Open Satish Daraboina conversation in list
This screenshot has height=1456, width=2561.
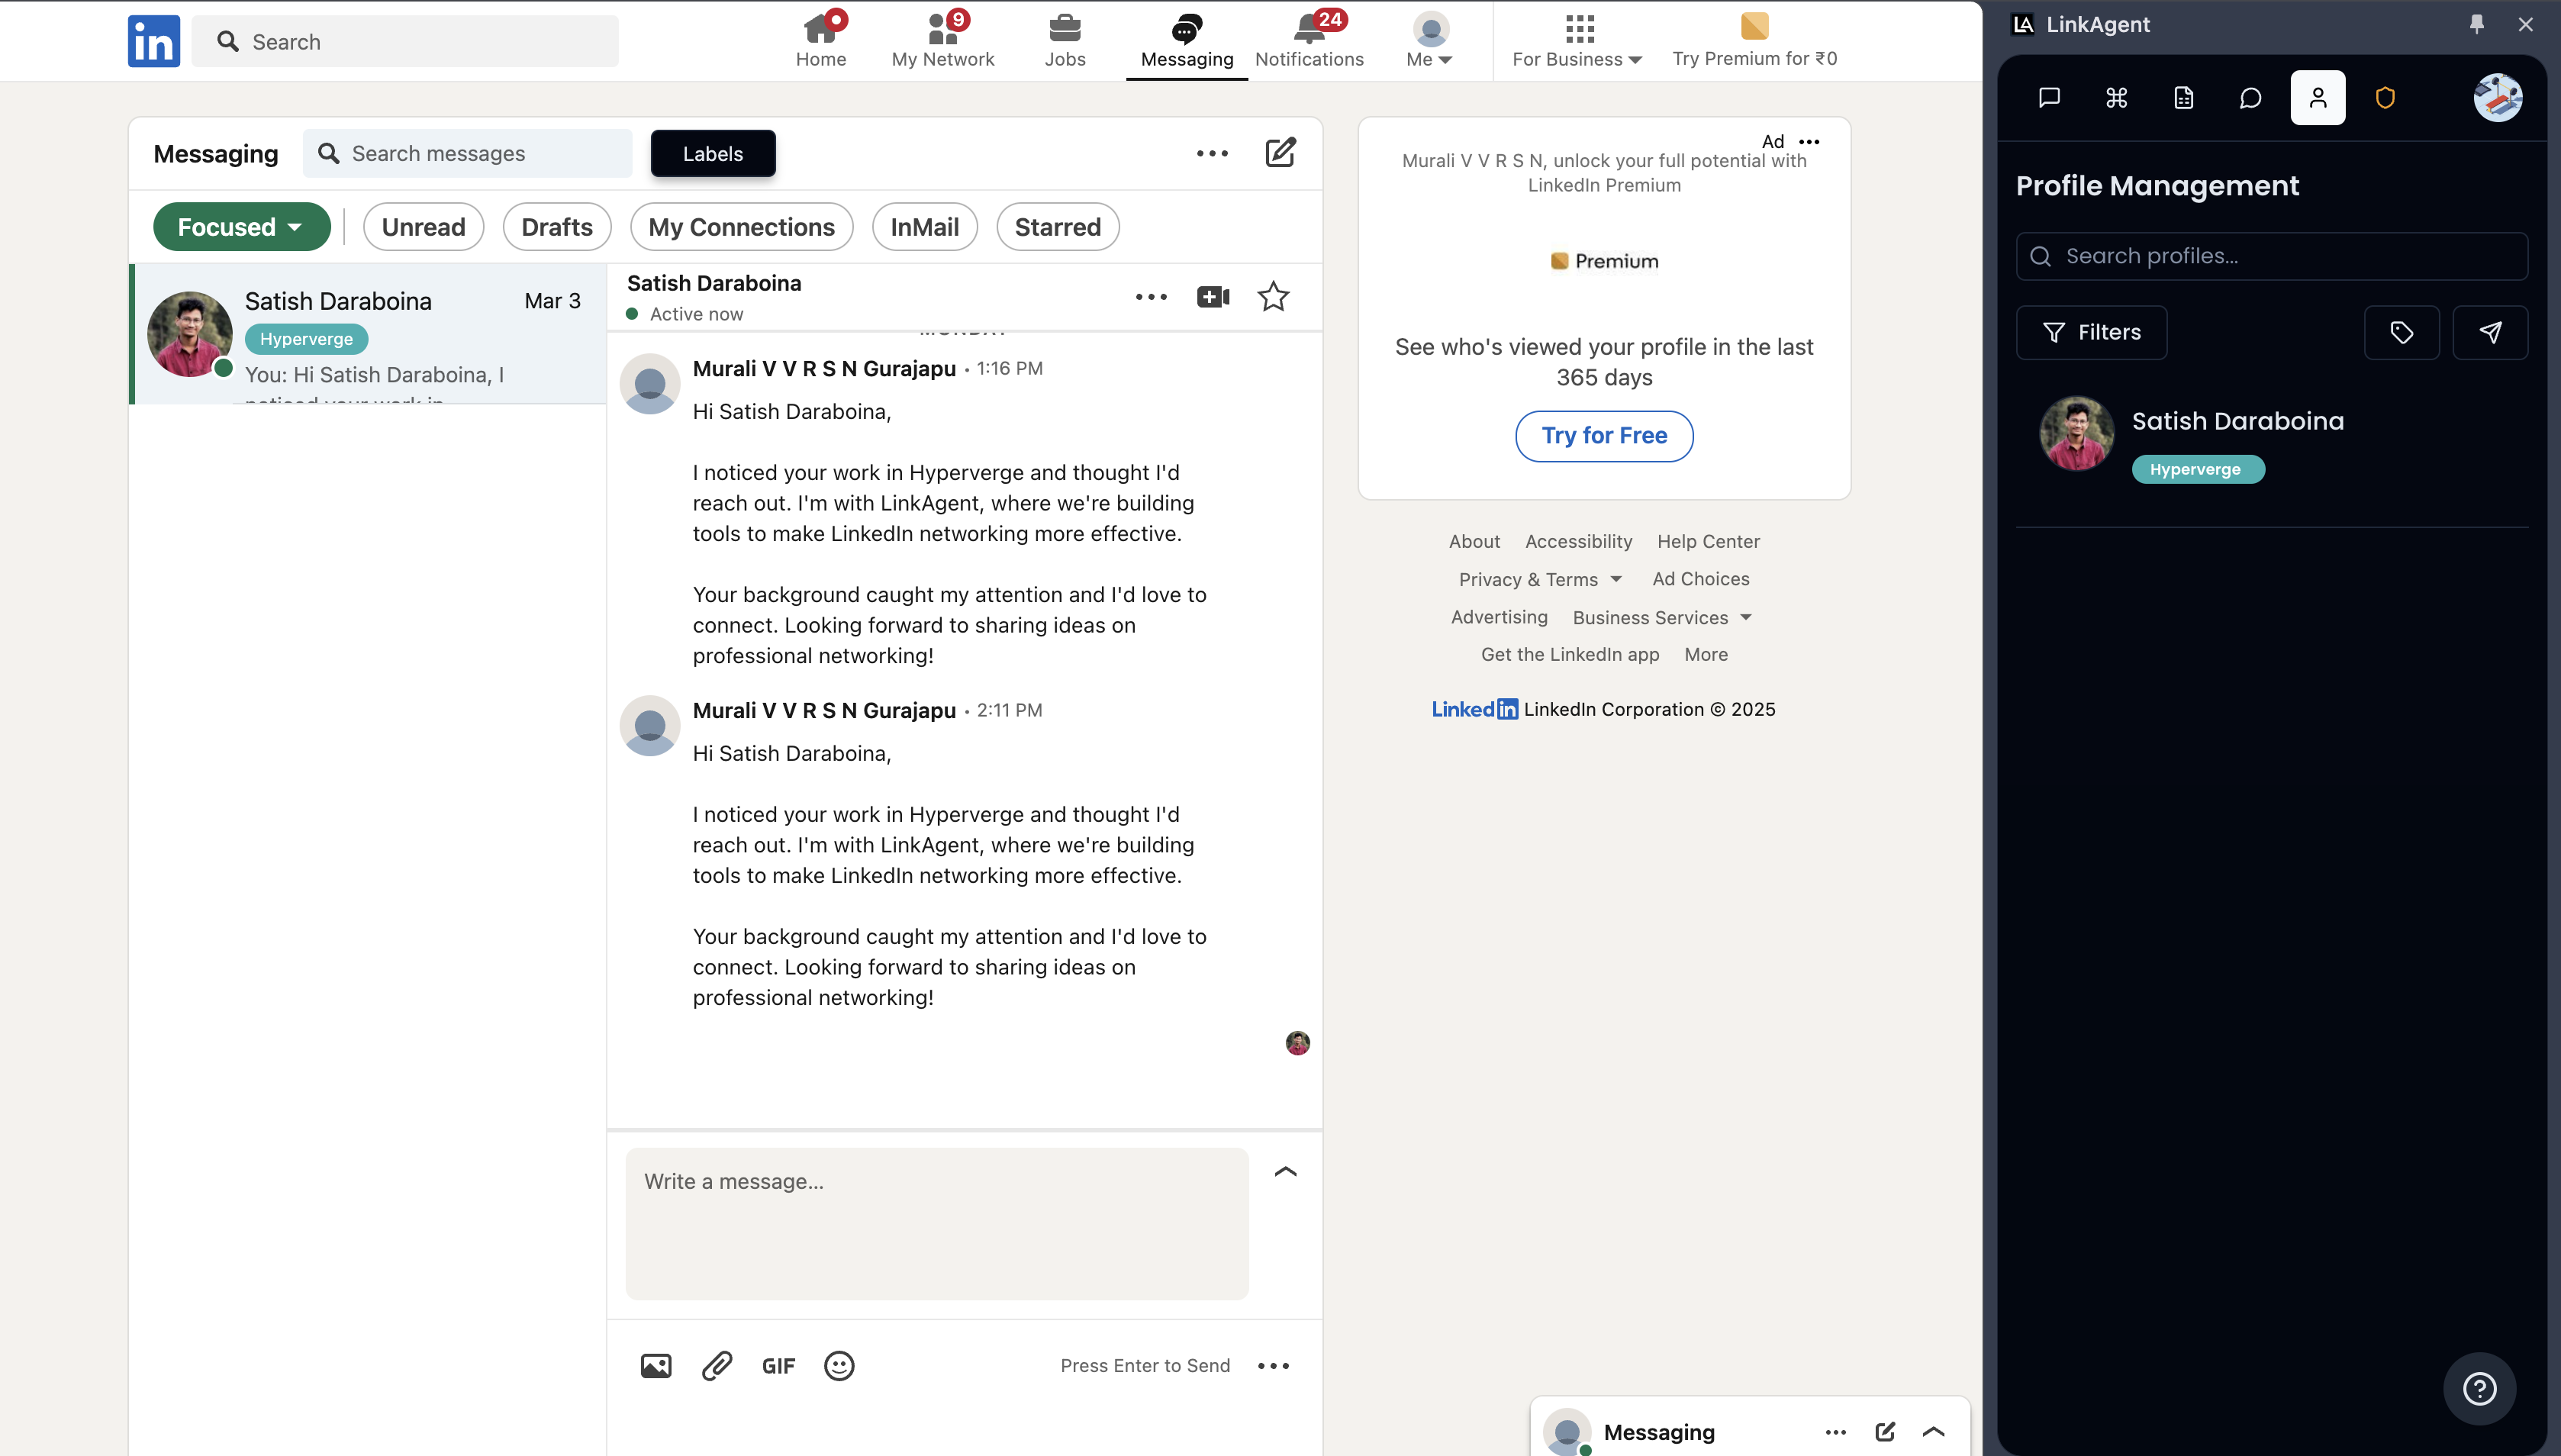[x=368, y=334]
